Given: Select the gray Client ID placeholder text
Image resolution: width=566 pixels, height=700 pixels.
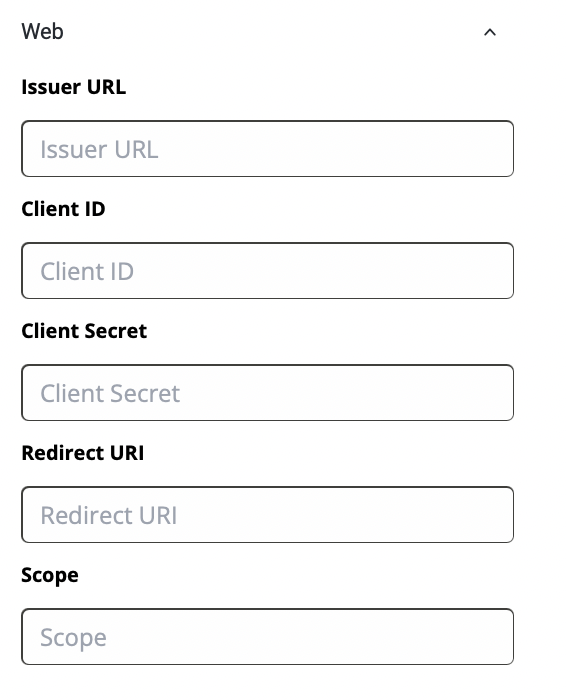Looking at the screenshot, I should pyautogui.click(x=87, y=271).
